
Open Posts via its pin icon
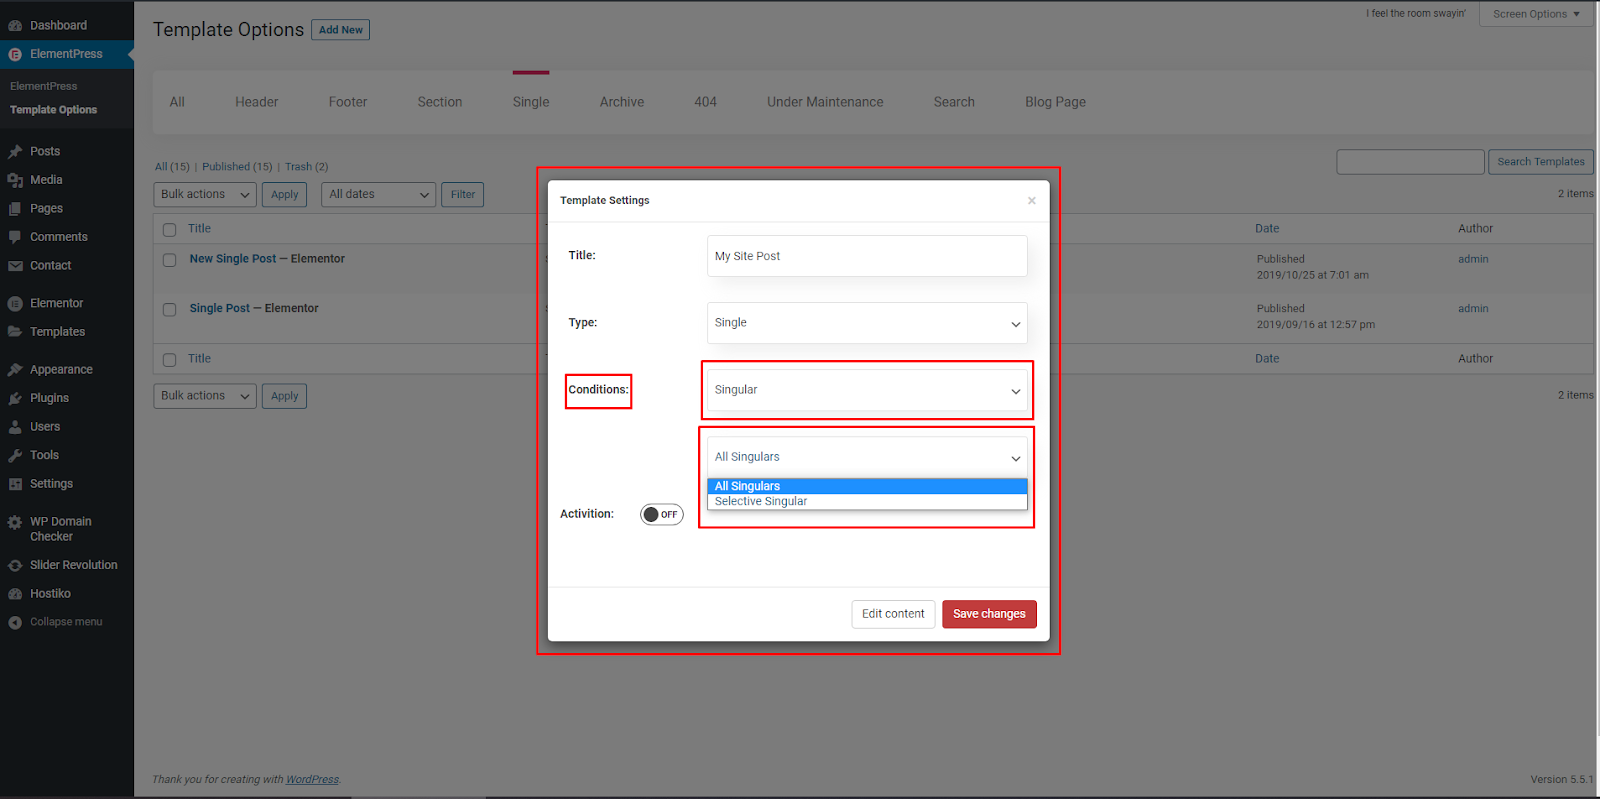pyautogui.click(x=15, y=151)
